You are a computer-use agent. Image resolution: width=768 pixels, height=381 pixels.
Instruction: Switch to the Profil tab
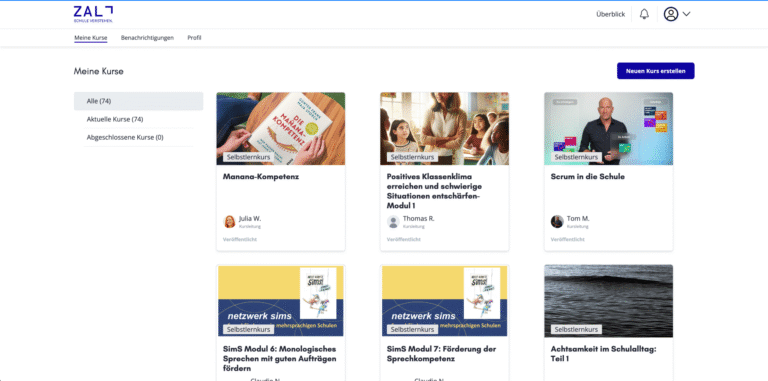[194, 38]
